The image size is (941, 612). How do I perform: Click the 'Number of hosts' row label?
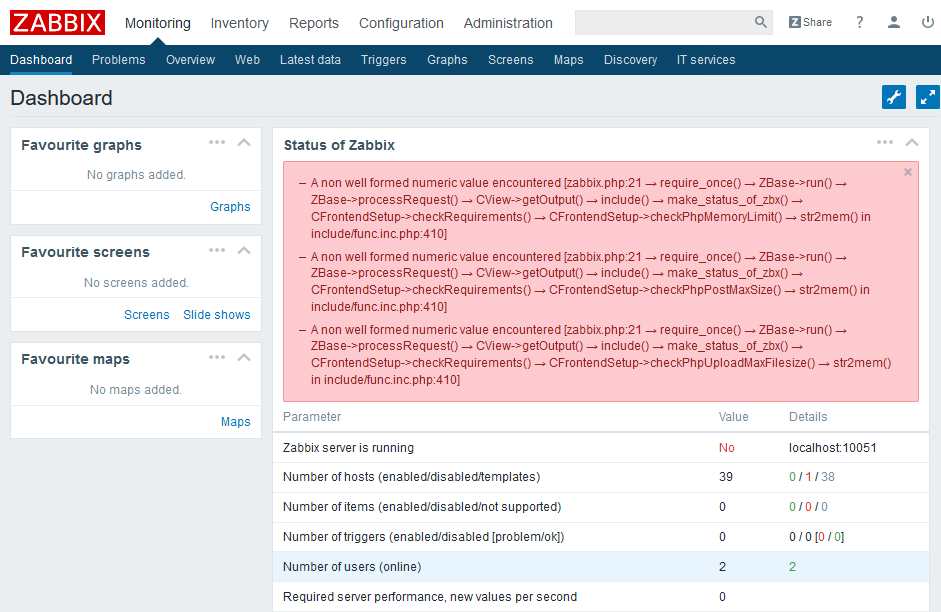pos(412,476)
